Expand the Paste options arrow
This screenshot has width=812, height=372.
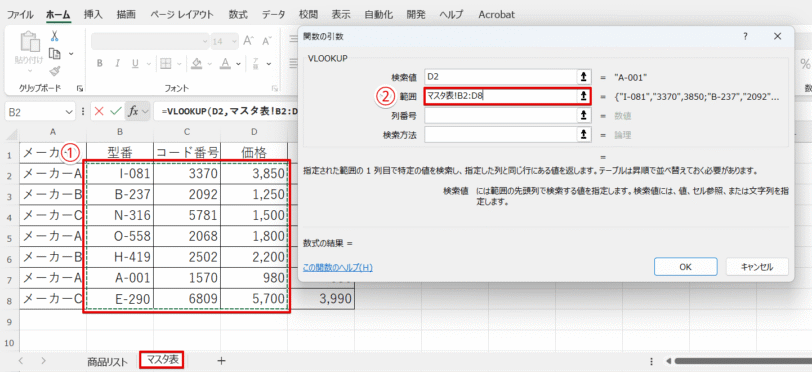point(29,70)
